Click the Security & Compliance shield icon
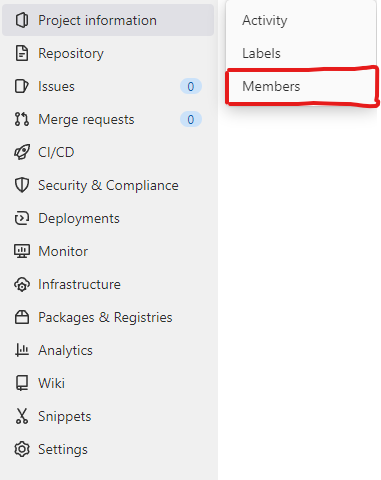The image size is (381, 480). [x=22, y=185]
